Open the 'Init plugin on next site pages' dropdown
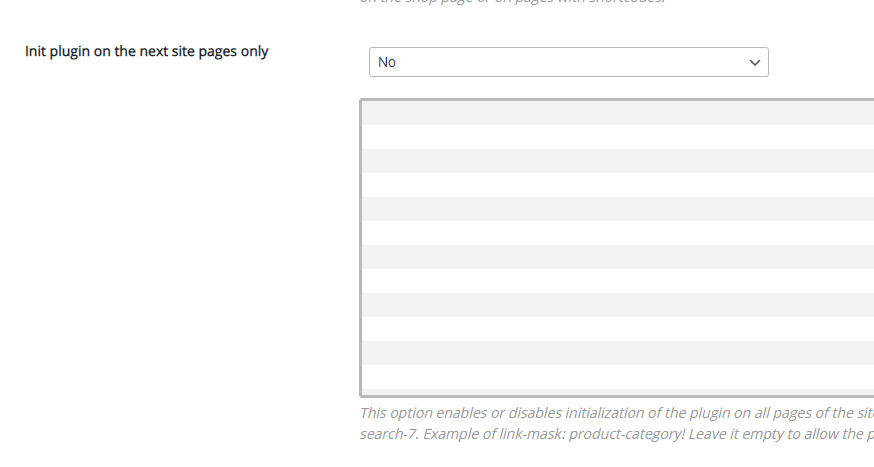Image resolution: width=874 pixels, height=467 pixels. point(568,62)
